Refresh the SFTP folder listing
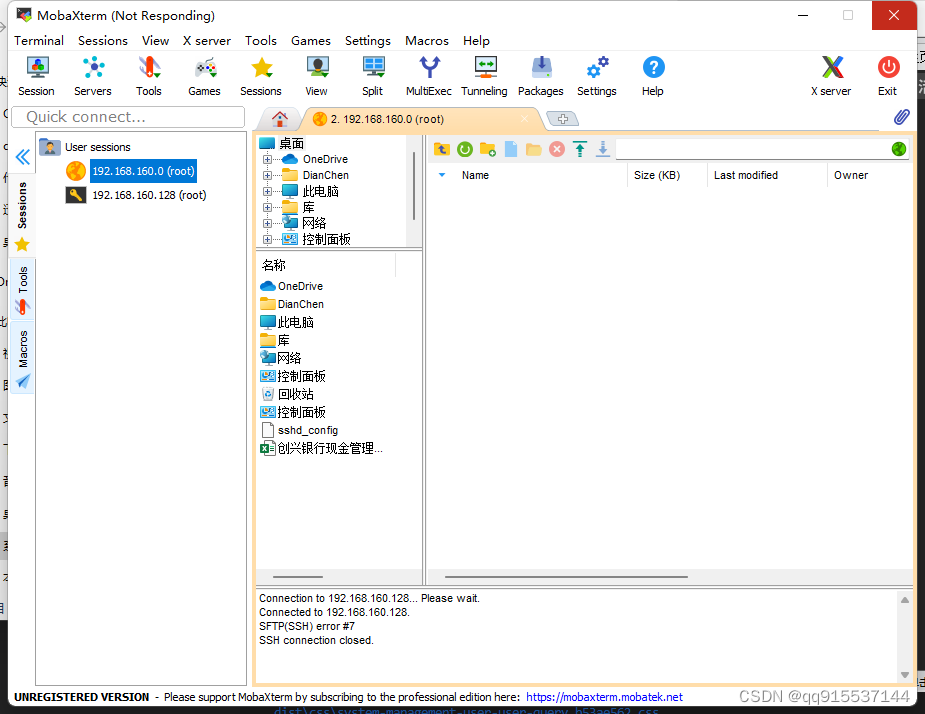Image resolution: width=925 pixels, height=714 pixels. (465, 149)
